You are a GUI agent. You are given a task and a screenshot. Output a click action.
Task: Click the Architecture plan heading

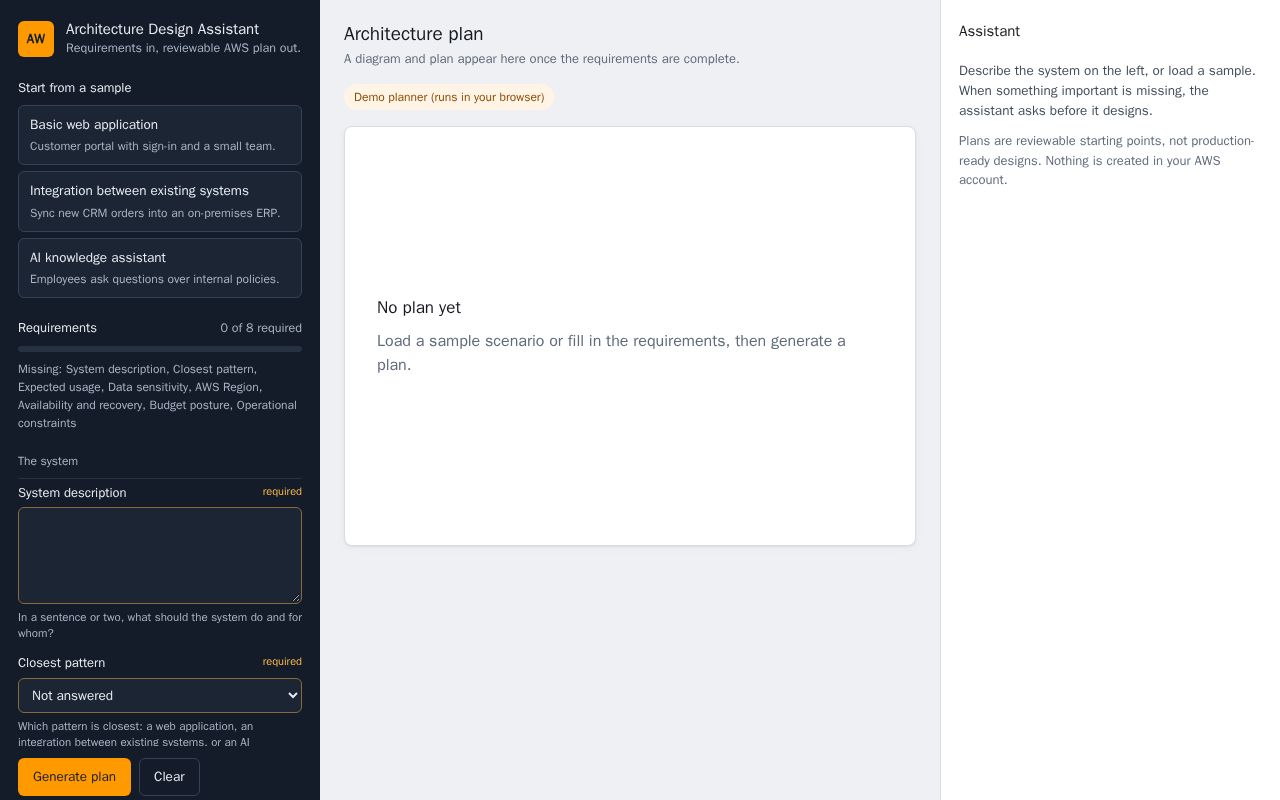413,34
